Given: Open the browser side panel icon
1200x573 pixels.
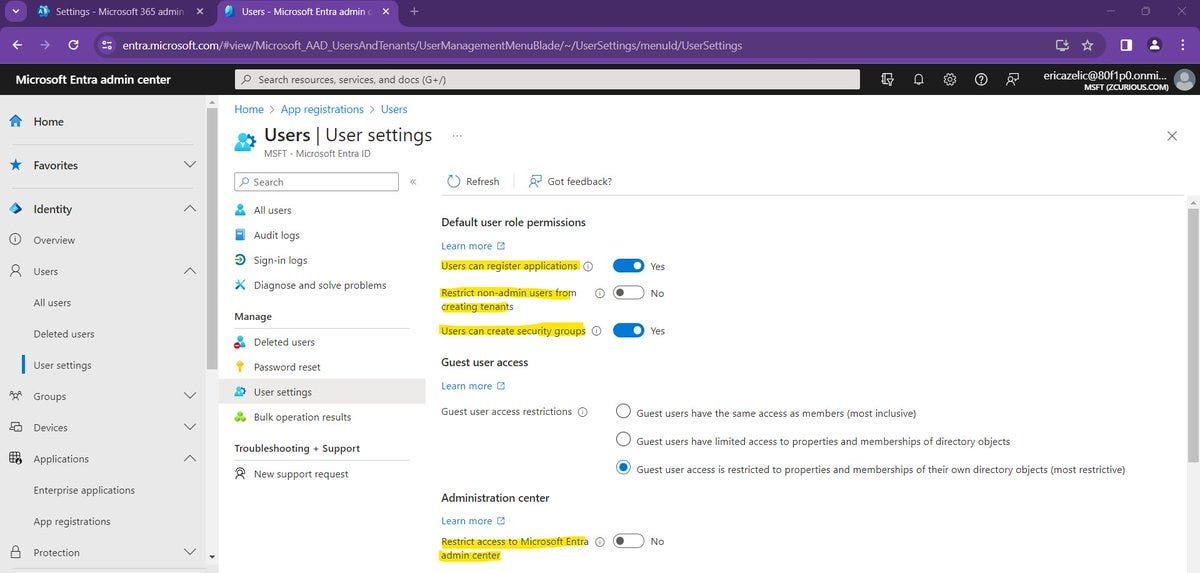Looking at the screenshot, I should click(x=1126, y=45).
